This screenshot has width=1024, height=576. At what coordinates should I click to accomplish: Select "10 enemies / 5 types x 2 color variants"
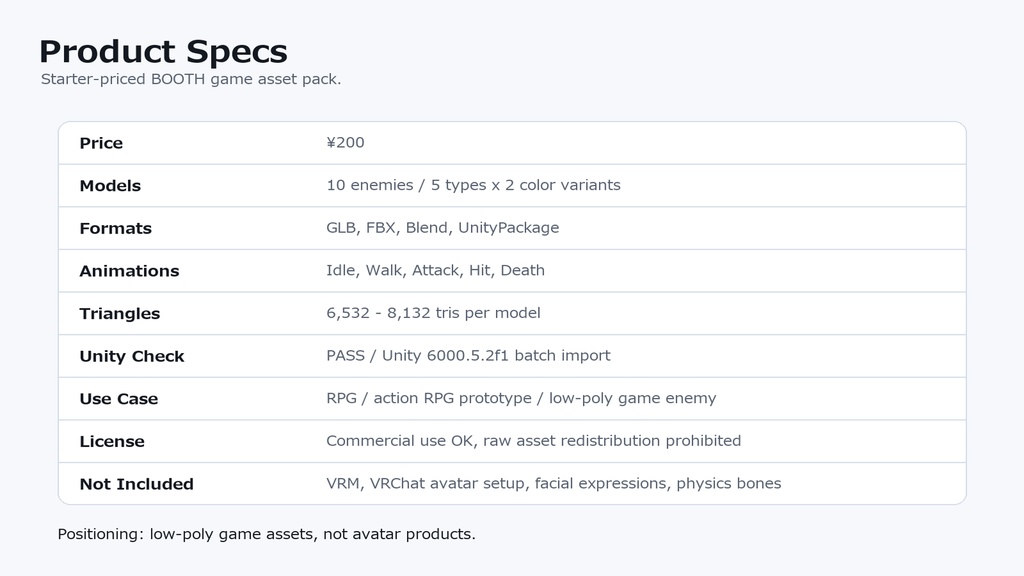point(473,185)
